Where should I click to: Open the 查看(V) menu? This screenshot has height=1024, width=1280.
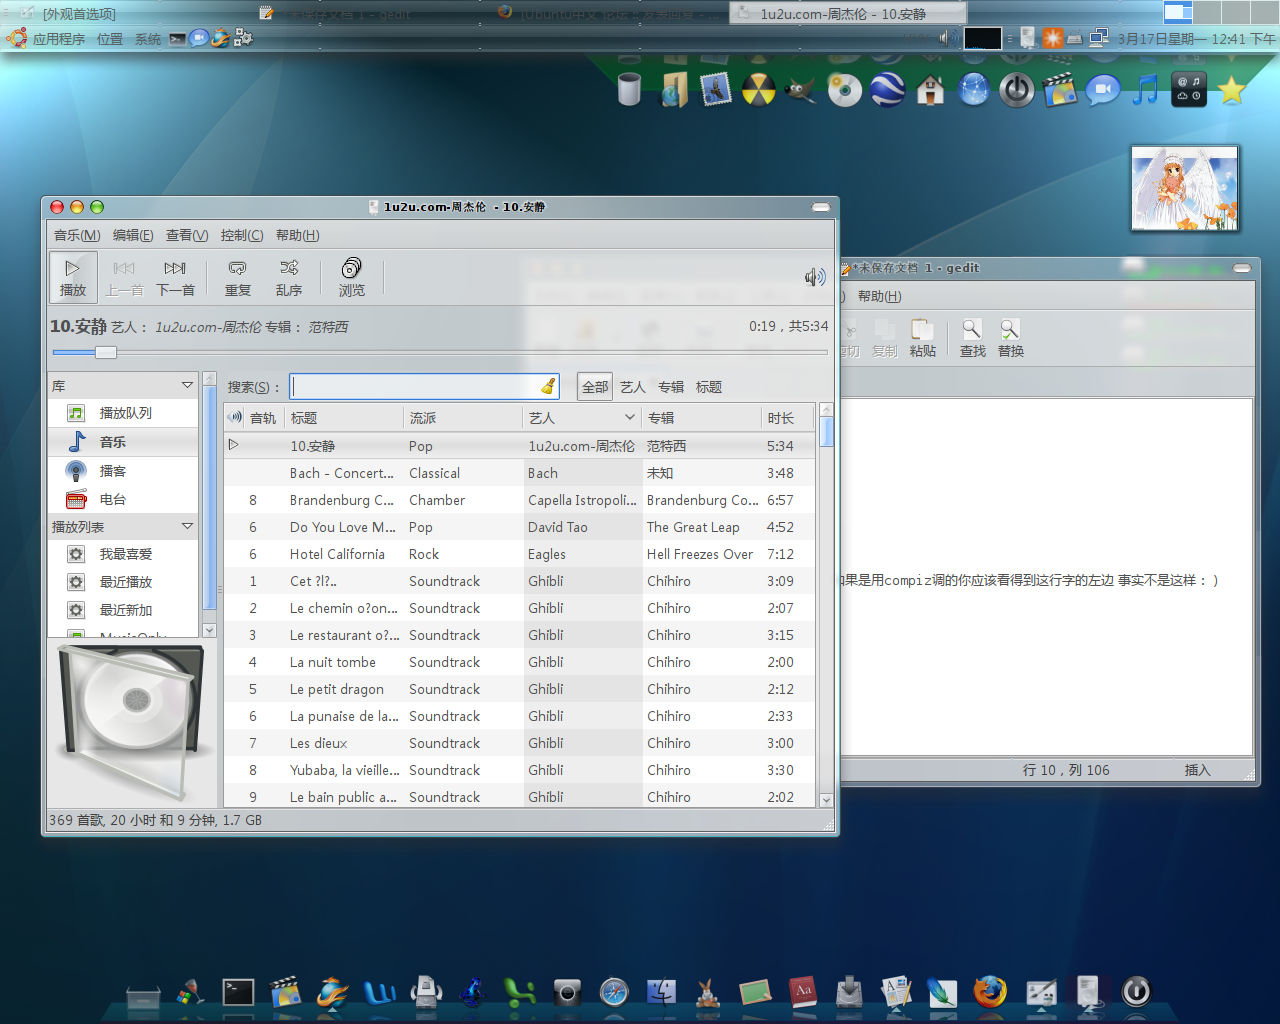pos(187,235)
